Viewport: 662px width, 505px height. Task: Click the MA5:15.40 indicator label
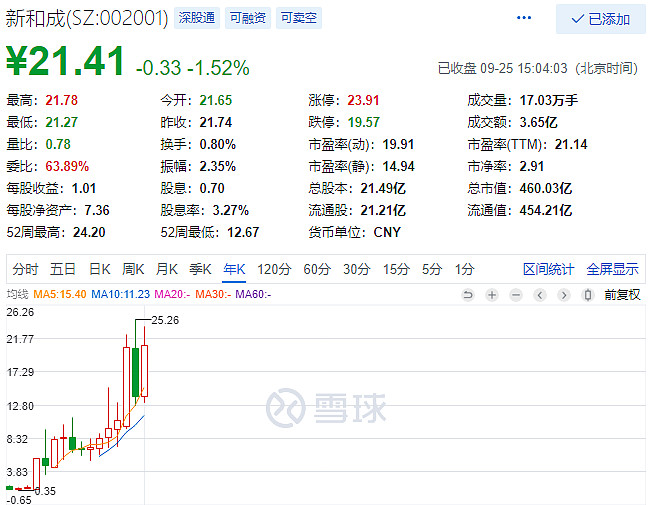[x=60, y=294]
